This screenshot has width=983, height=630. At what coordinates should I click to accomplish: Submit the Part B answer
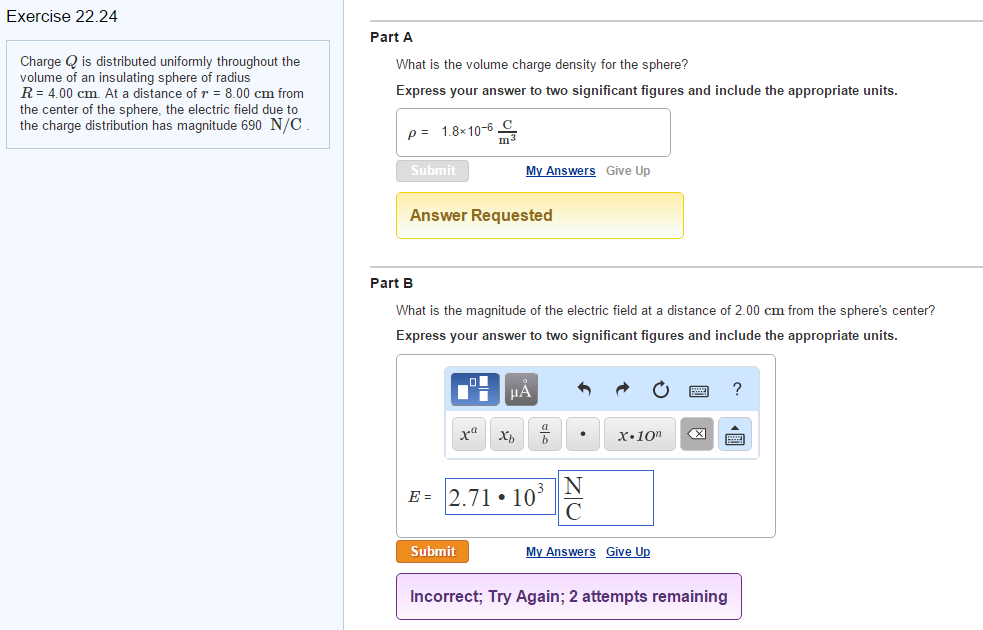coord(432,551)
